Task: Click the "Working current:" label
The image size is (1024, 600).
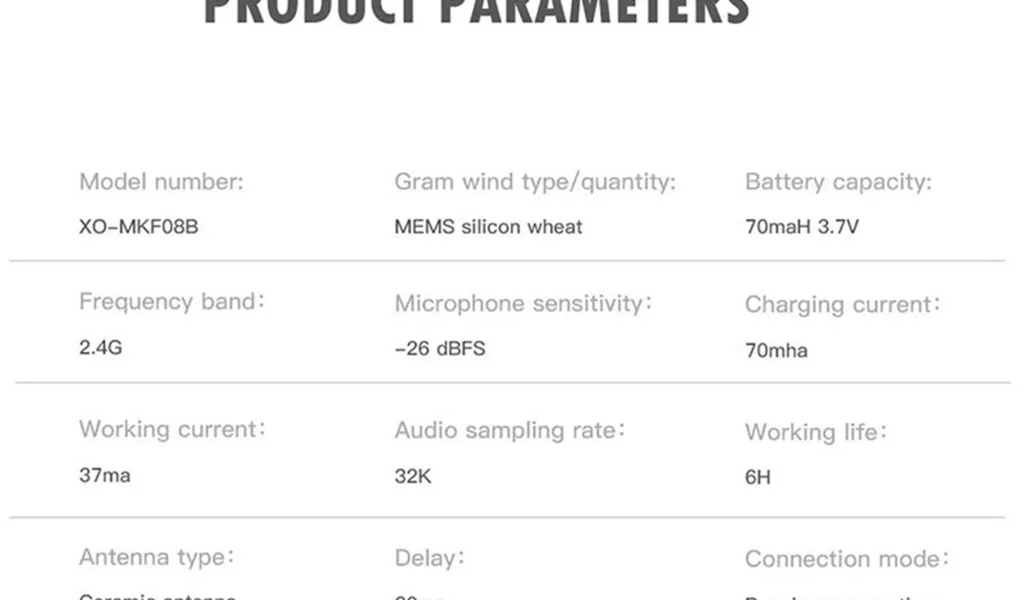Action: click(x=172, y=429)
